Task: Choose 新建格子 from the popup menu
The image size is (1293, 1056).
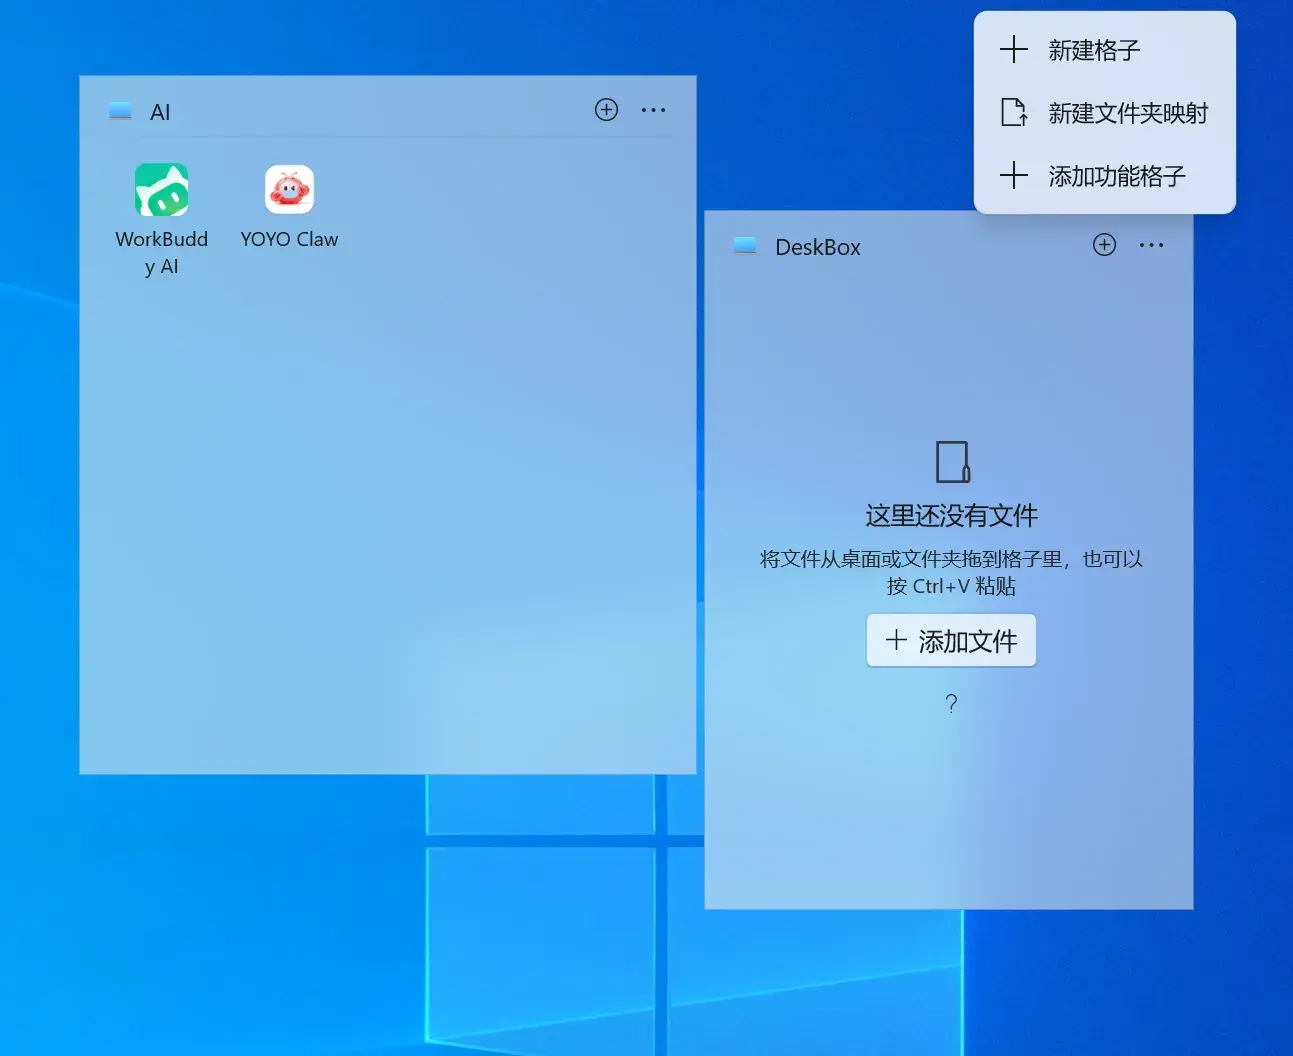Action: click(1105, 50)
